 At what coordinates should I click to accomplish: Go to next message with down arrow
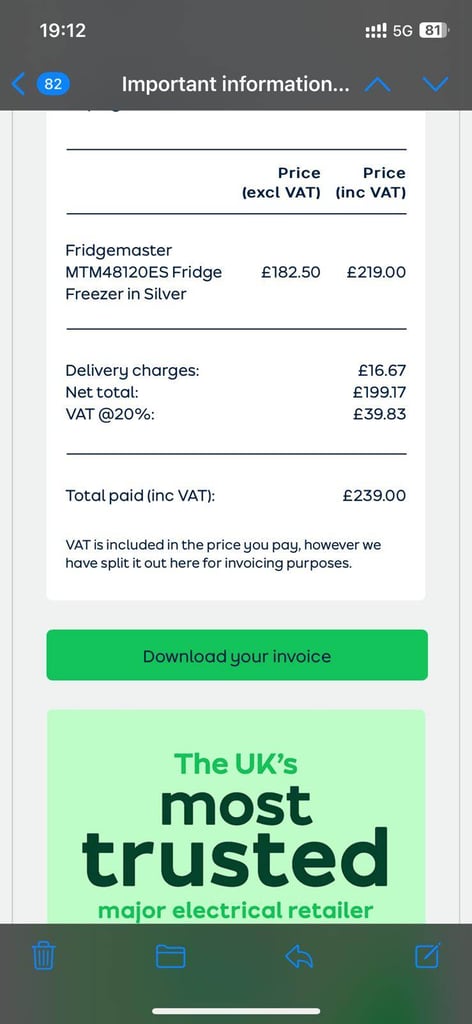coord(435,84)
